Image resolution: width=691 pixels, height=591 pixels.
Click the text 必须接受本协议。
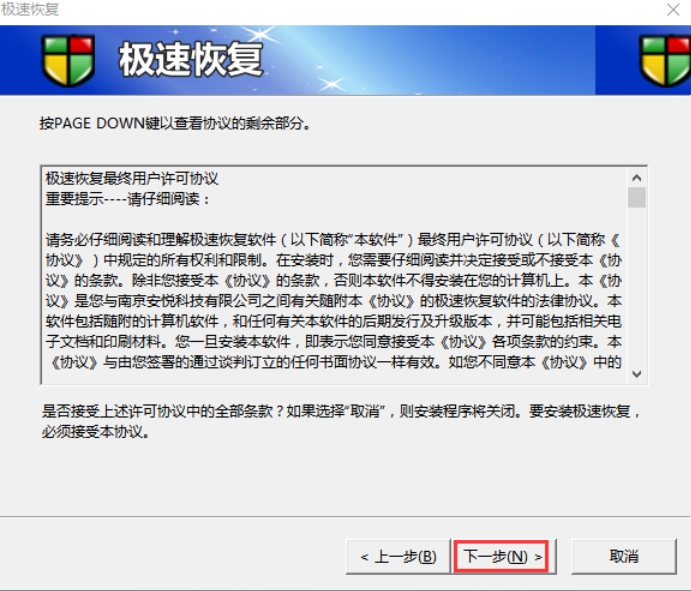click(x=96, y=431)
